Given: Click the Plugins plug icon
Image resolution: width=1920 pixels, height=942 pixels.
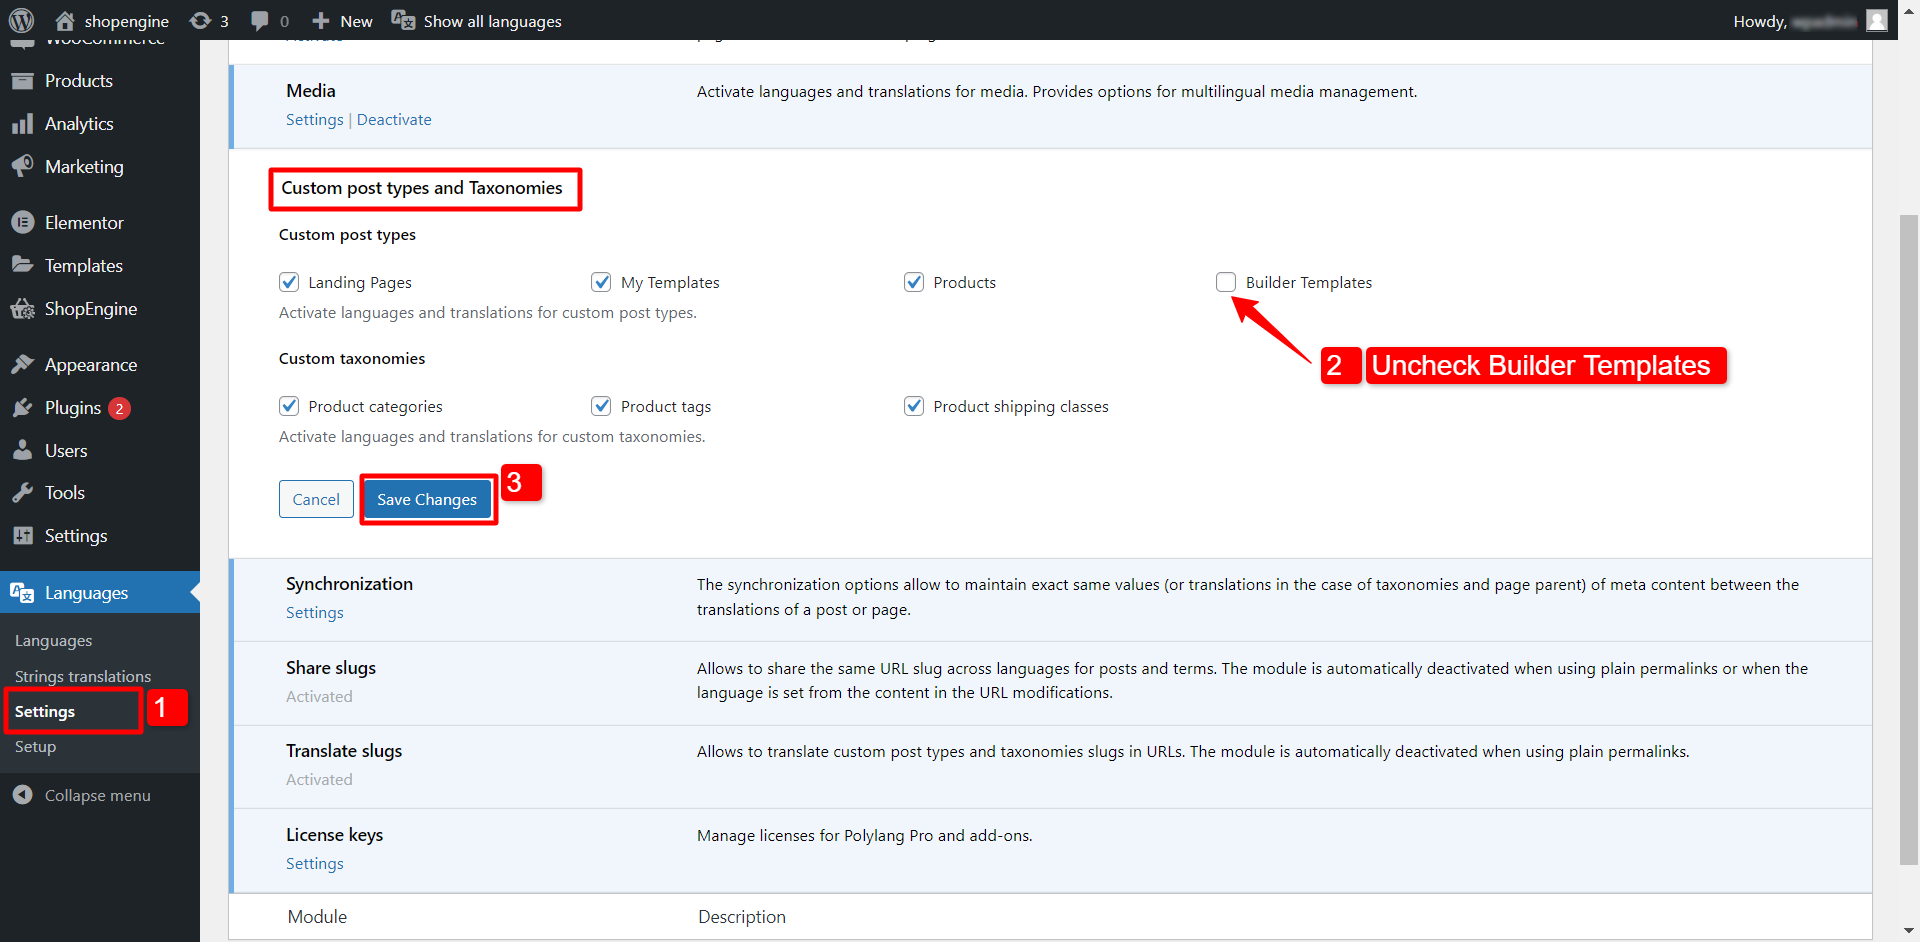Looking at the screenshot, I should pyautogui.click(x=22, y=408).
